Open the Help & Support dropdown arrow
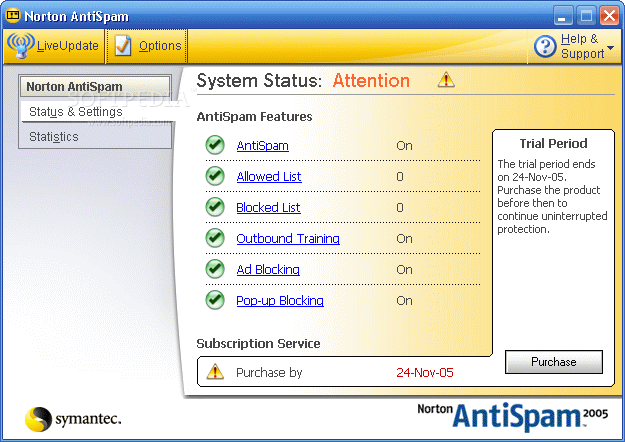 (x=610, y=48)
